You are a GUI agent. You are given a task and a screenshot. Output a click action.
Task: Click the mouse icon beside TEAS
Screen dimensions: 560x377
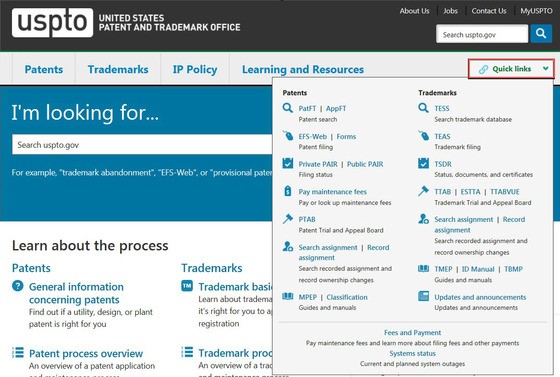(x=423, y=136)
